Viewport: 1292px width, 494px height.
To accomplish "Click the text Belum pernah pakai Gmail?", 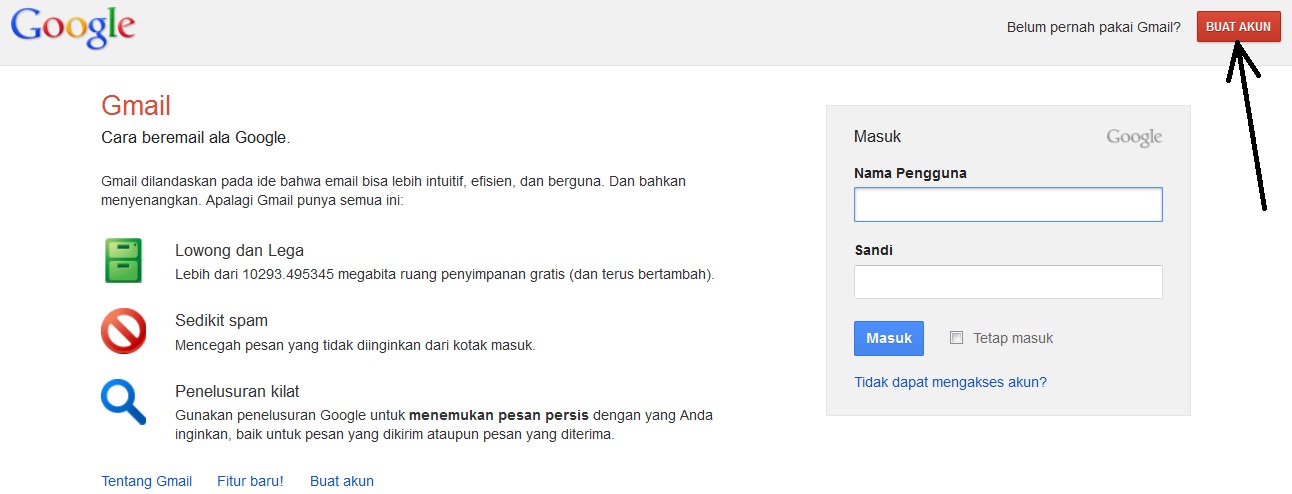I will tap(1094, 27).
